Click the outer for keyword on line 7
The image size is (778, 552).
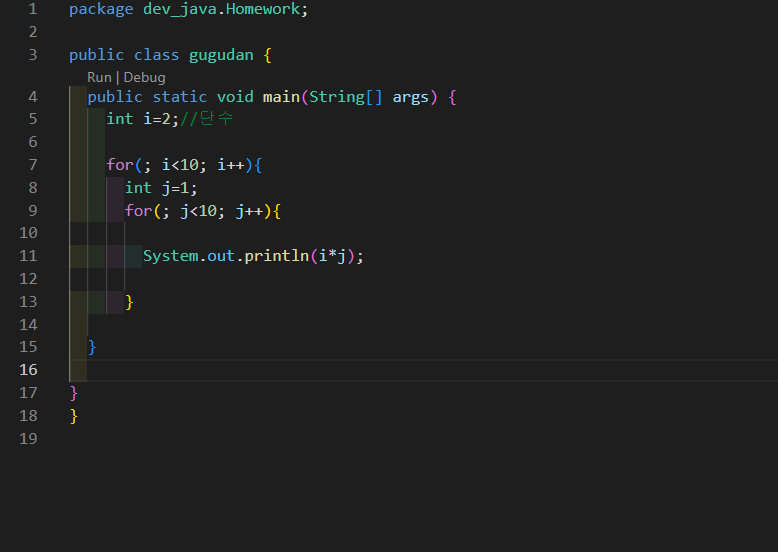click(120, 165)
